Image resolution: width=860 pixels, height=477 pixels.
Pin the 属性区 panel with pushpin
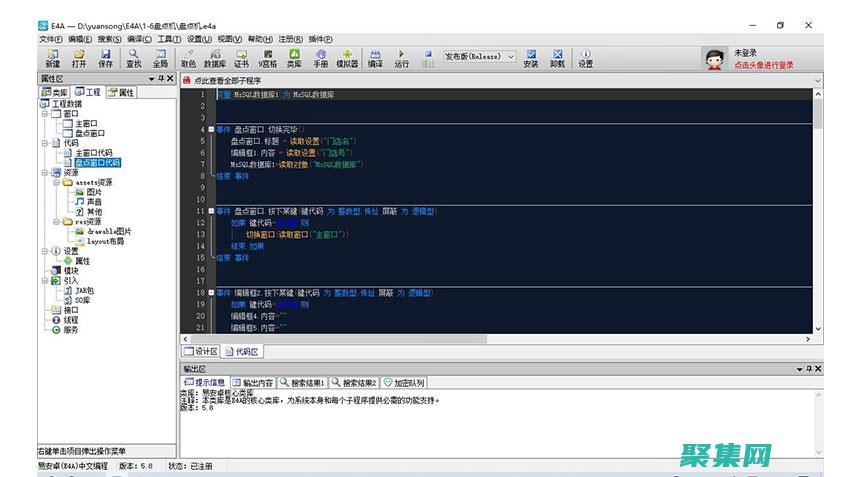tap(161, 78)
